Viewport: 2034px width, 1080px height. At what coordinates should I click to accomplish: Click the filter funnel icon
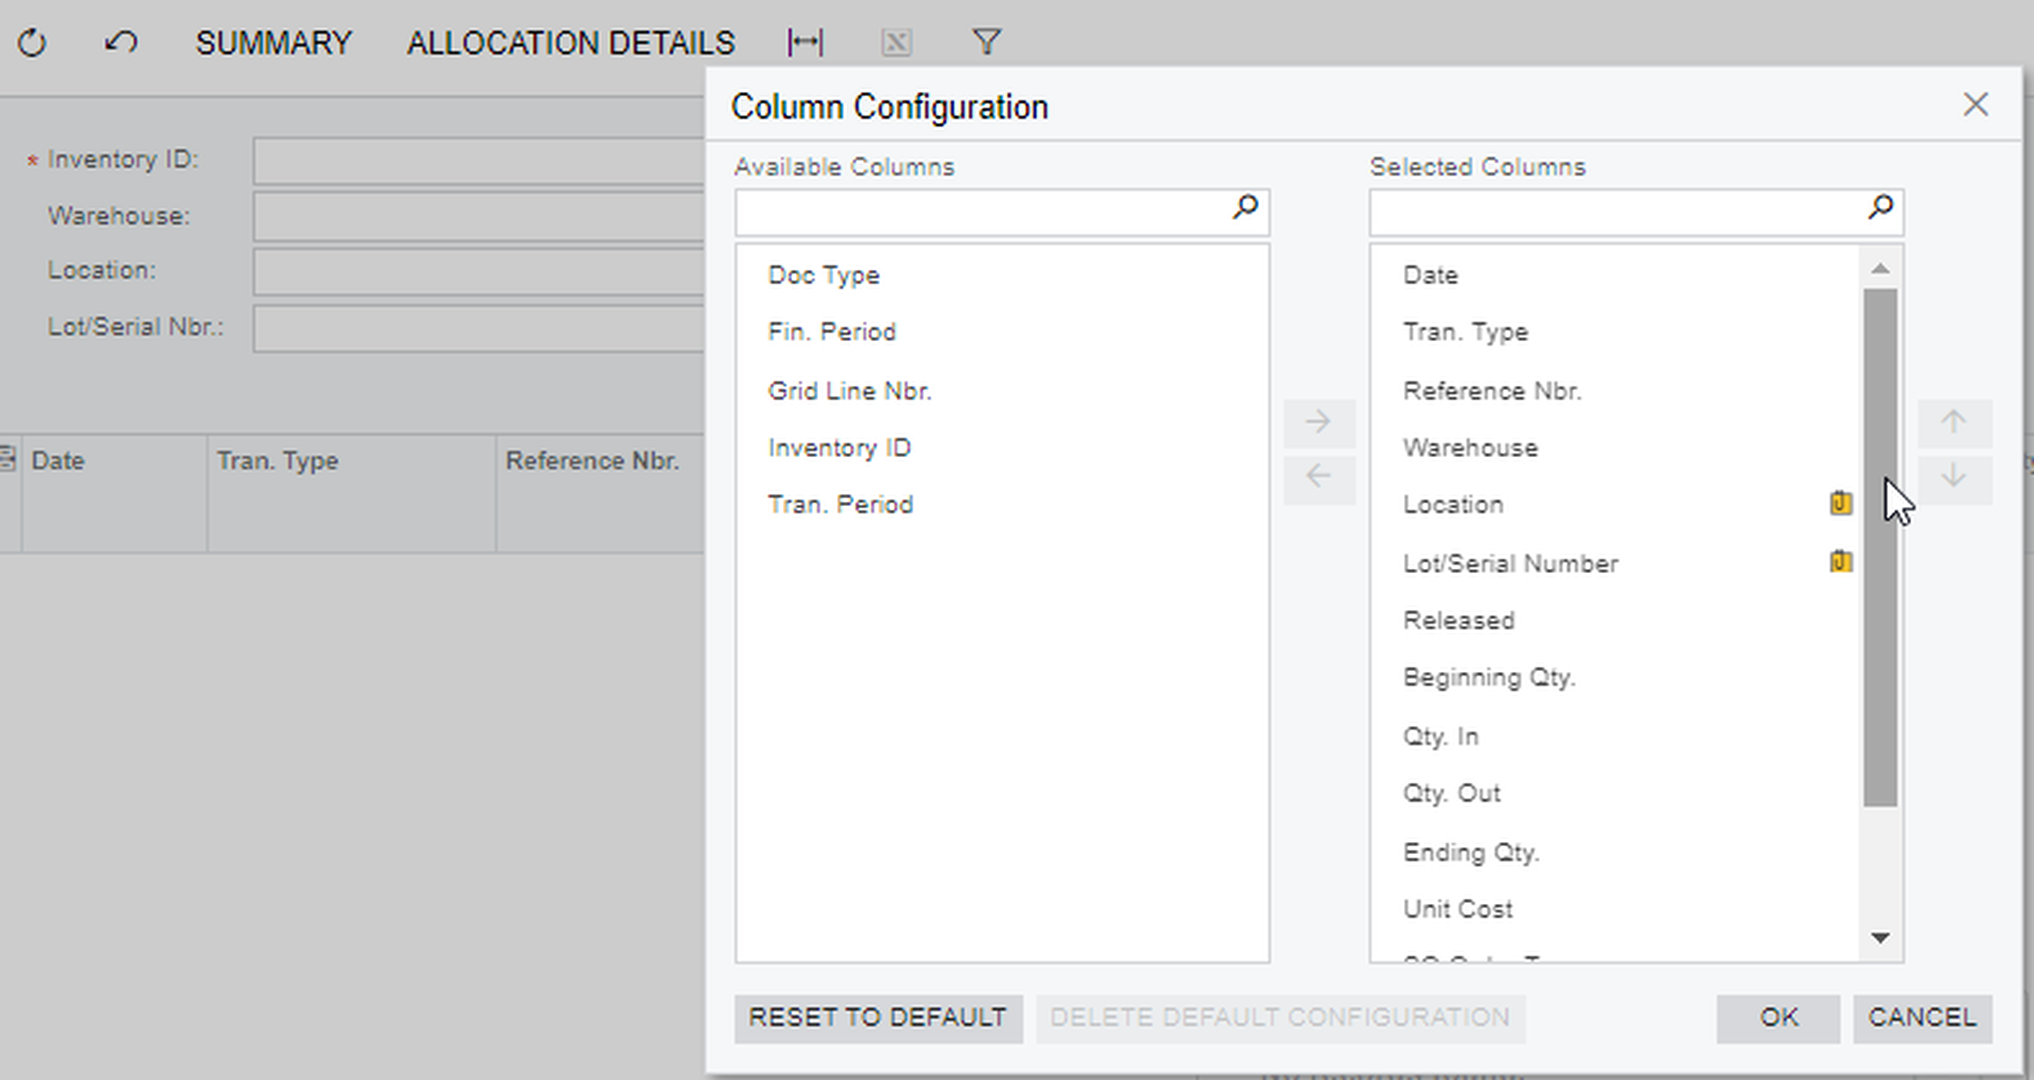(x=986, y=43)
